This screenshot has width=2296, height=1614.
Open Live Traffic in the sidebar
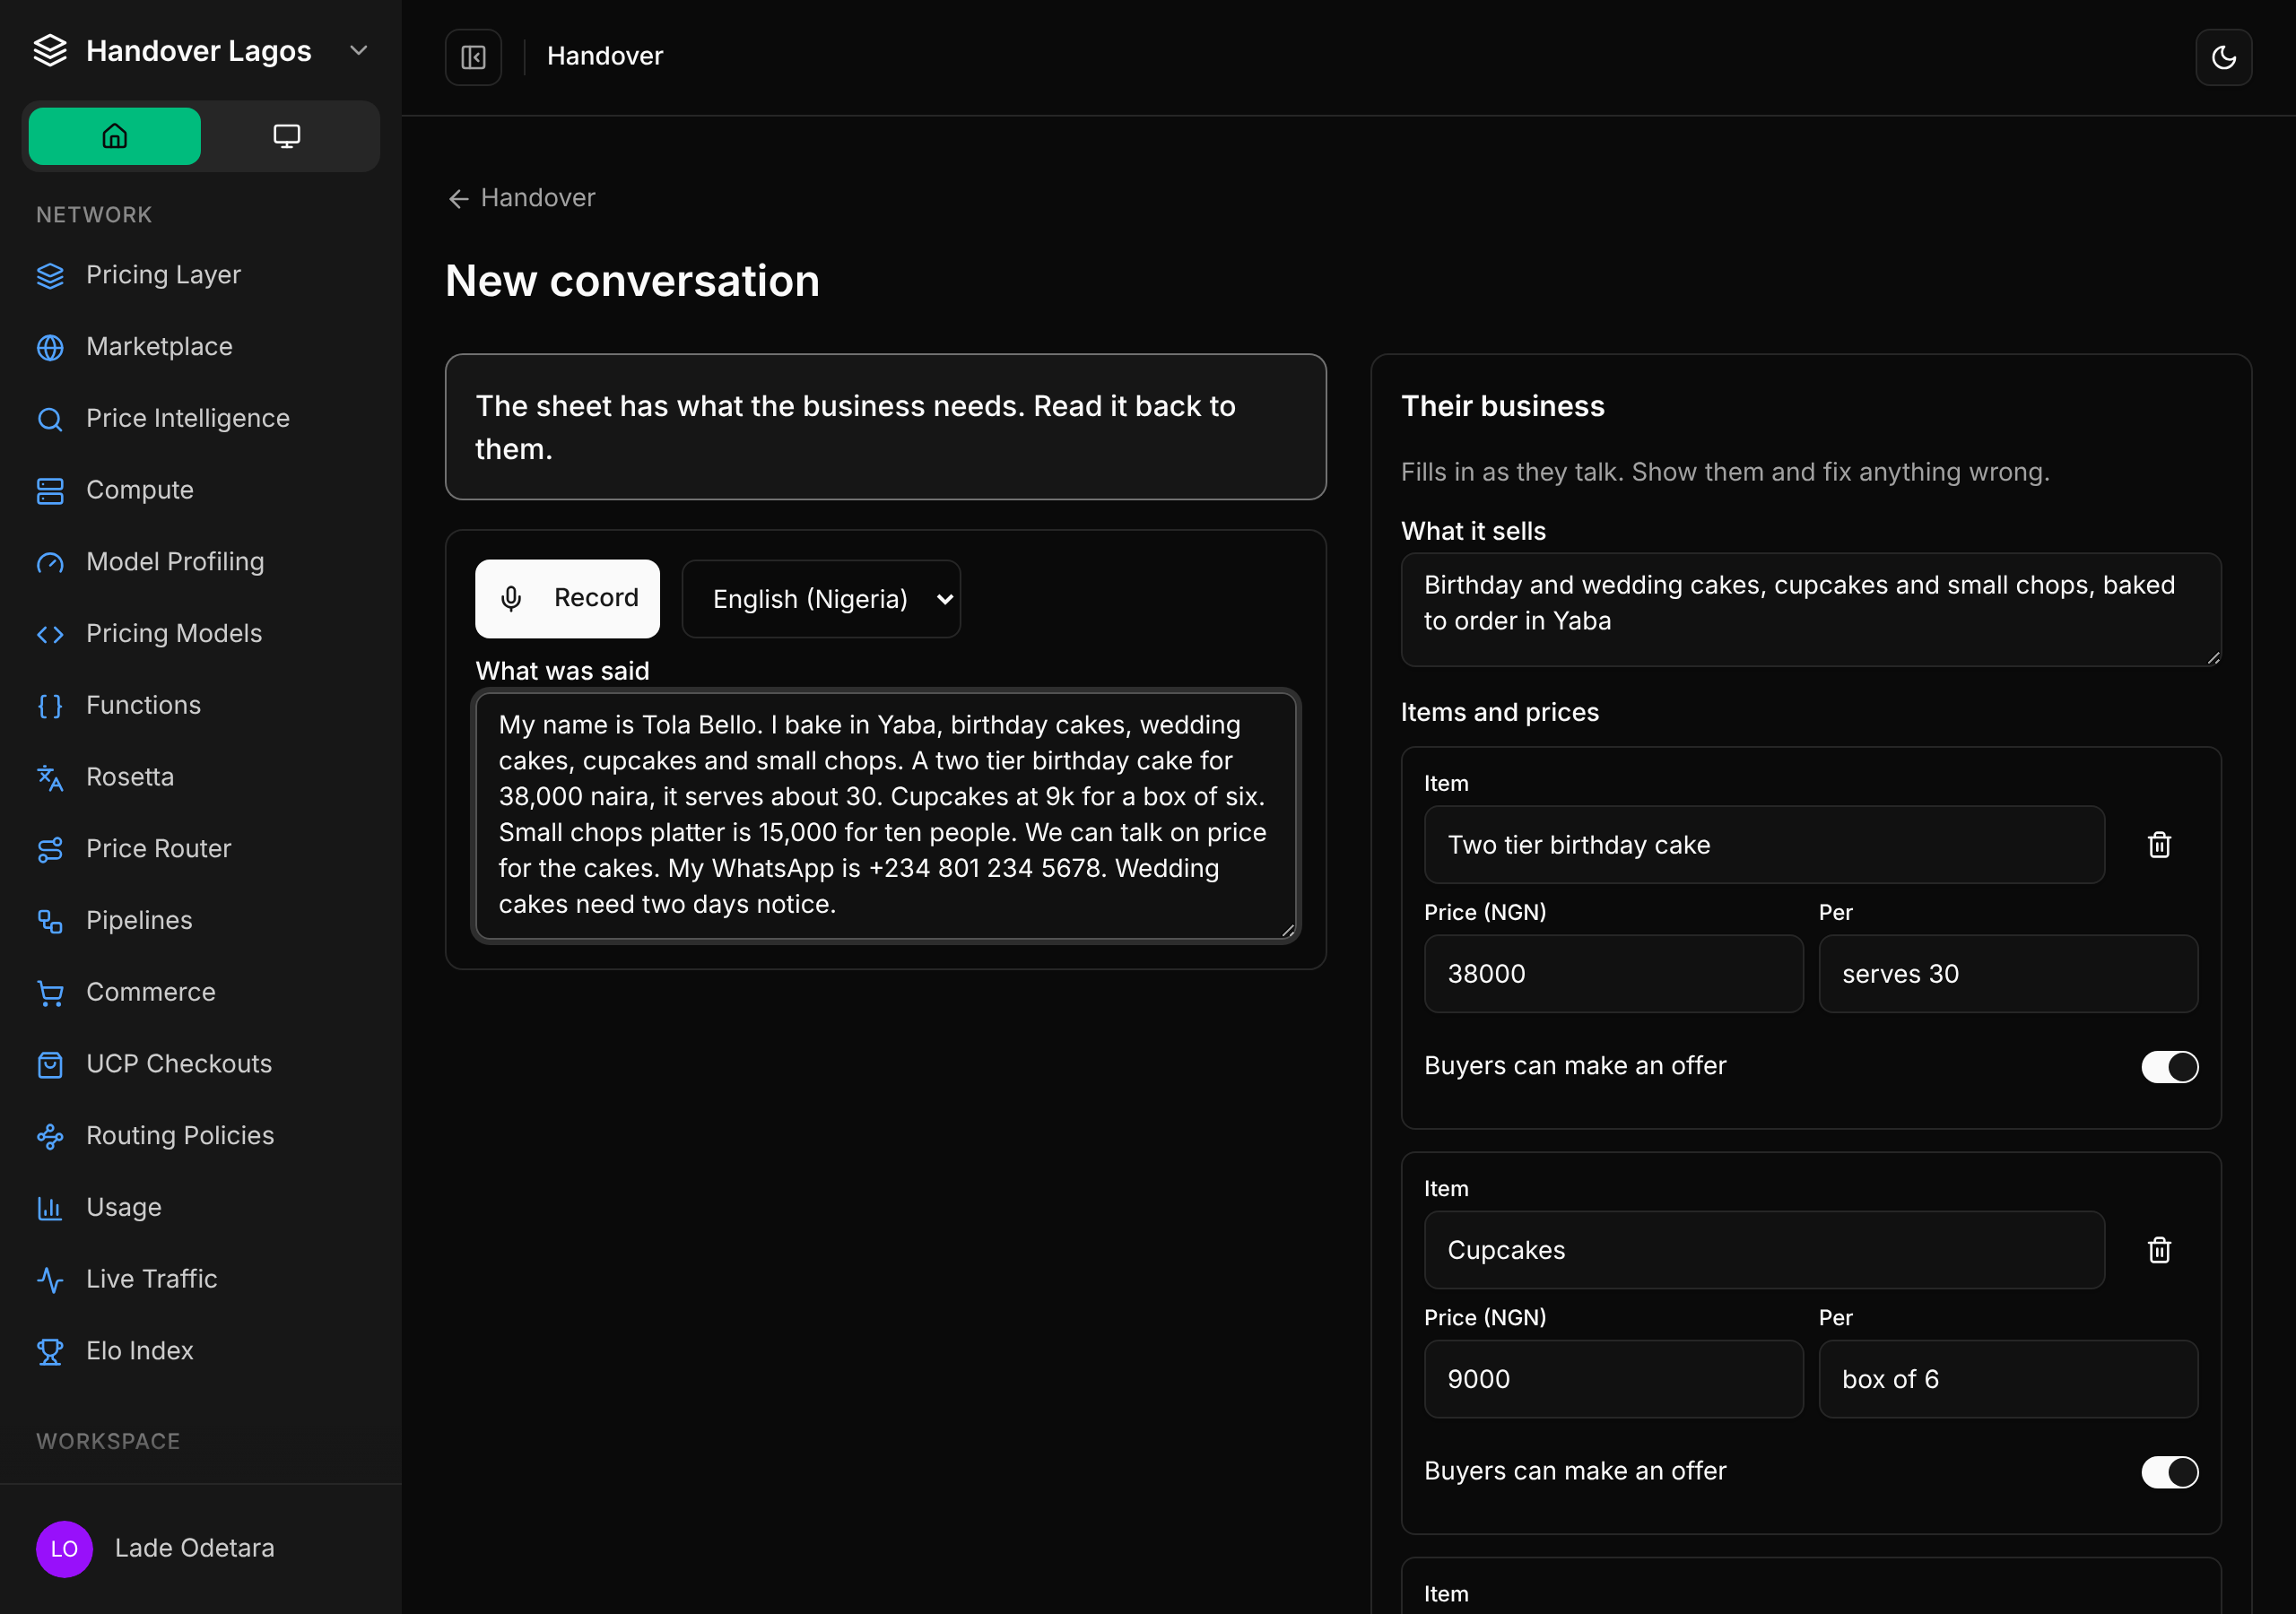pyautogui.click(x=200, y=1280)
